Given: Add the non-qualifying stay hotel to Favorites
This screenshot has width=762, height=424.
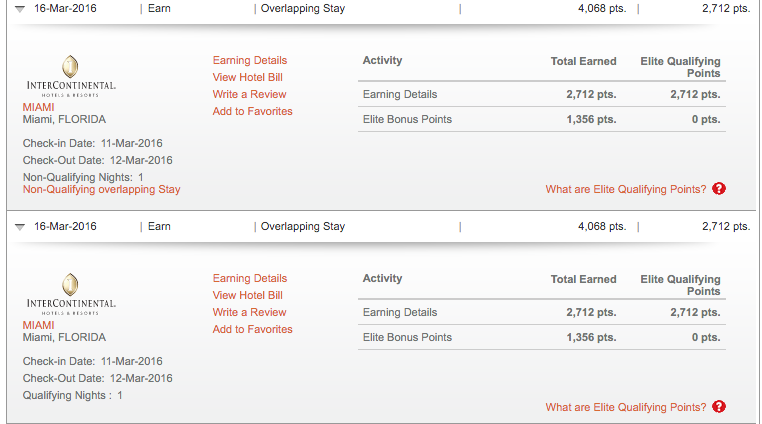Looking at the screenshot, I should coord(252,112).
